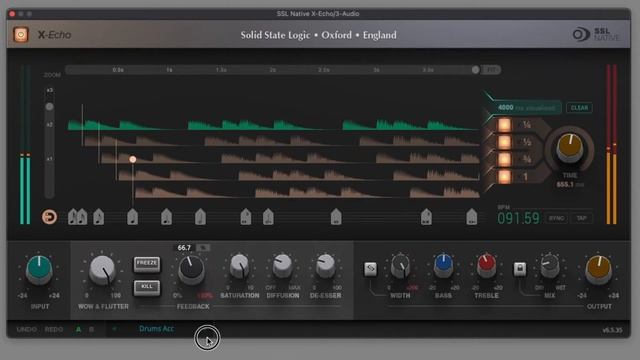Click the DE-ESSER knob
The width and height of the screenshot is (640, 360).
pyautogui.click(x=325, y=266)
